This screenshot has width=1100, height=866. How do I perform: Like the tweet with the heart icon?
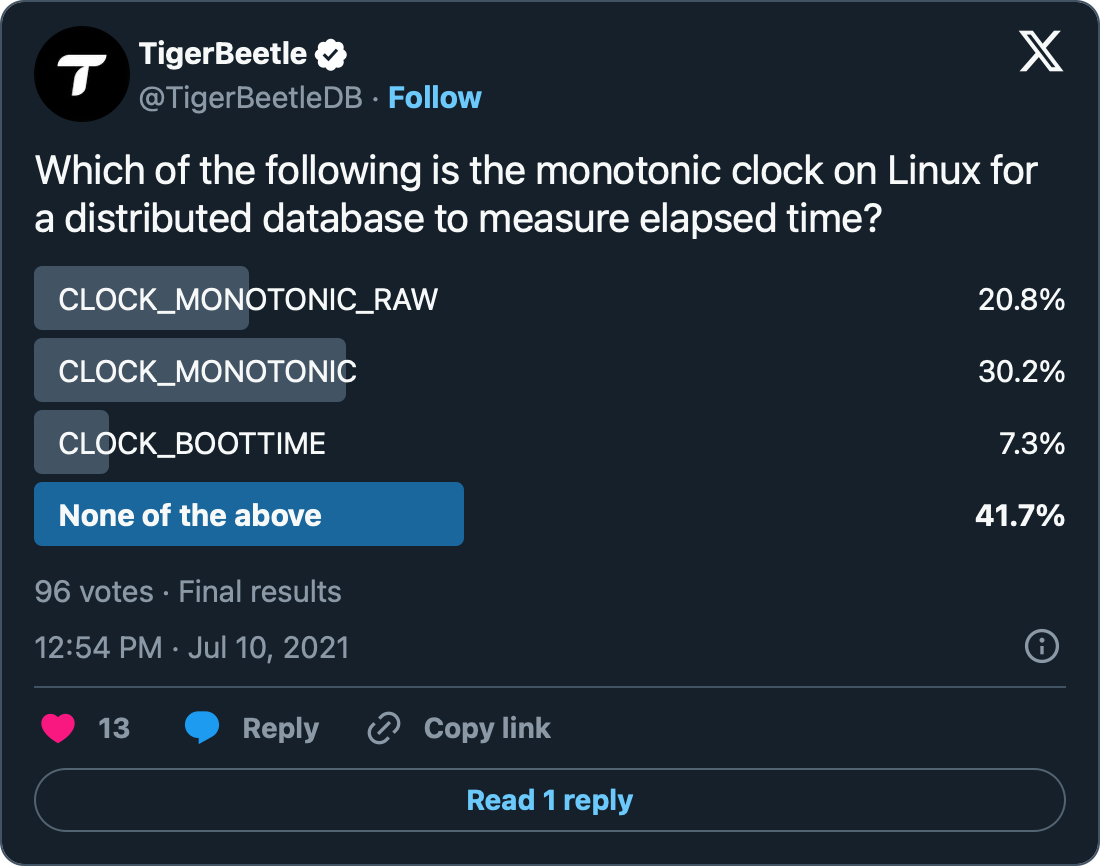(x=58, y=729)
